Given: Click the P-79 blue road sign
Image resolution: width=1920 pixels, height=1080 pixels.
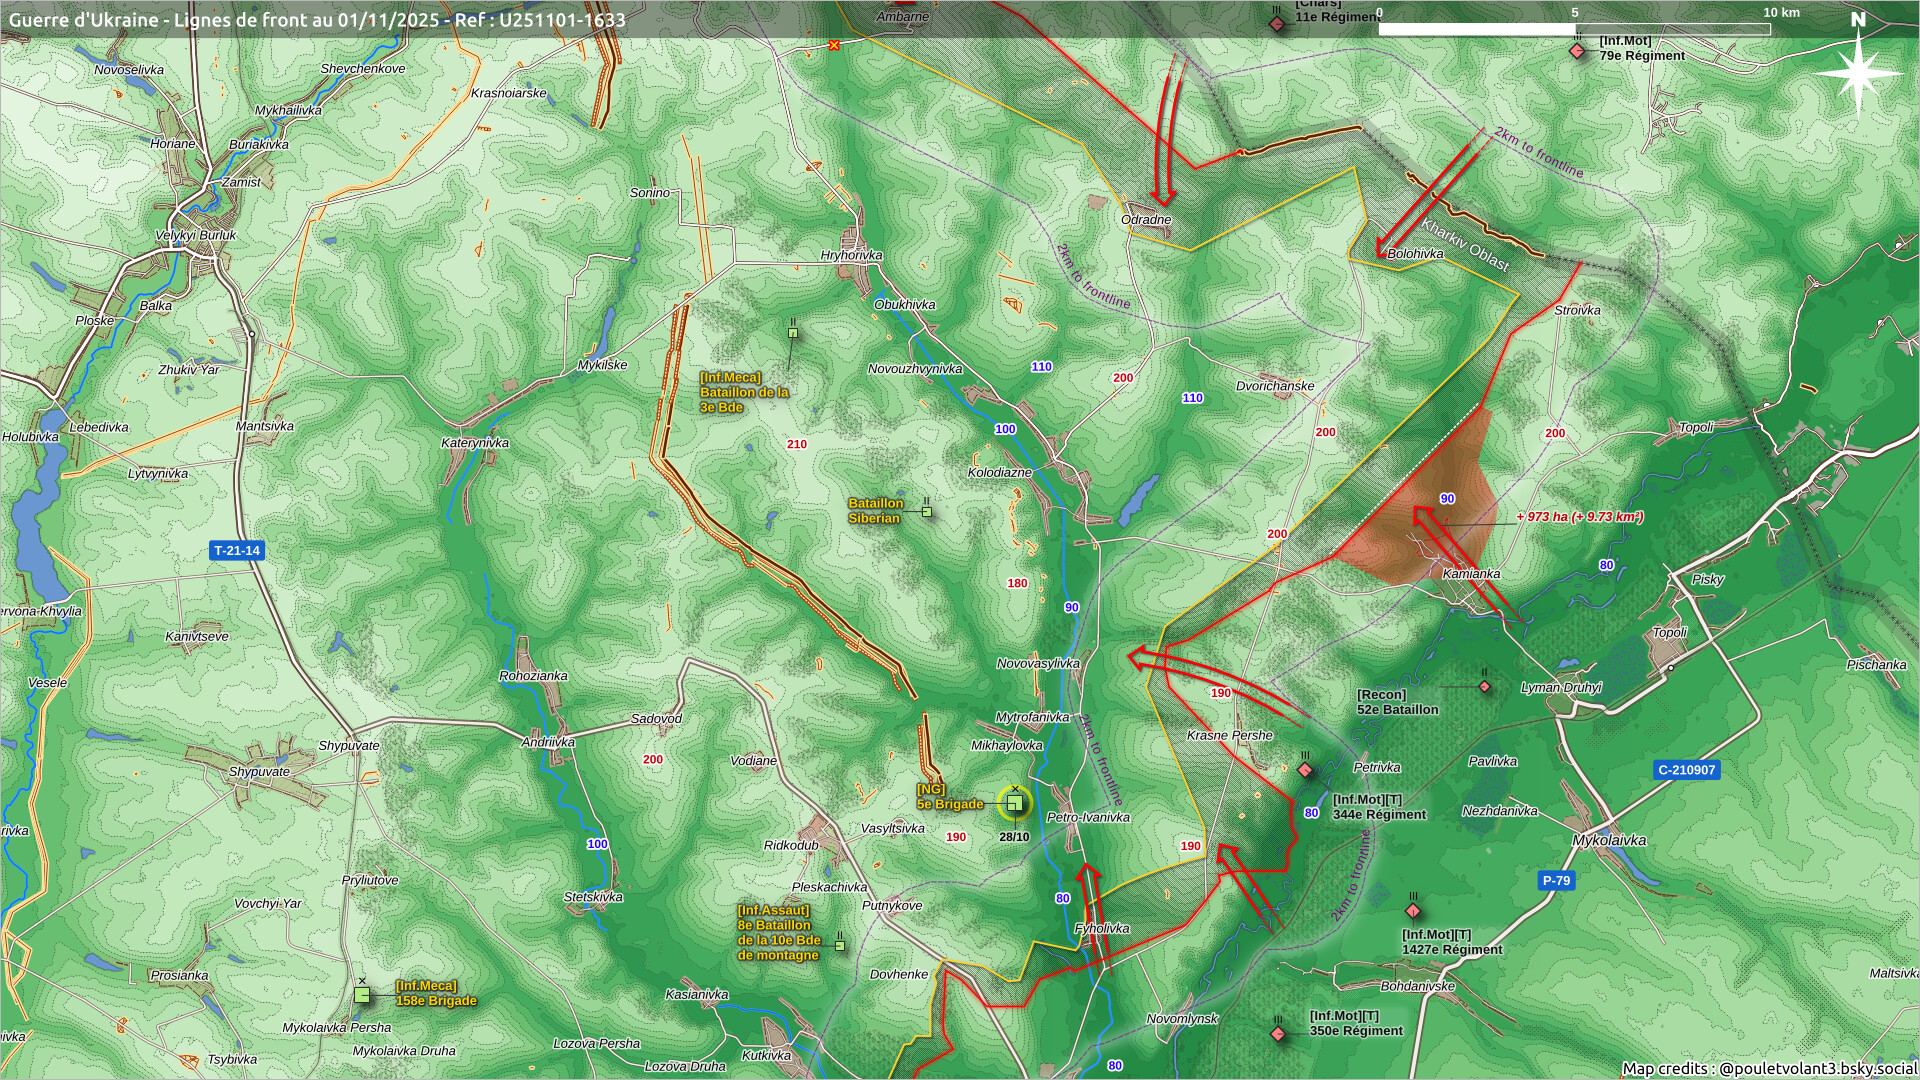Looking at the screenshot, I should pyautogui.click(x=1556, y=881).
